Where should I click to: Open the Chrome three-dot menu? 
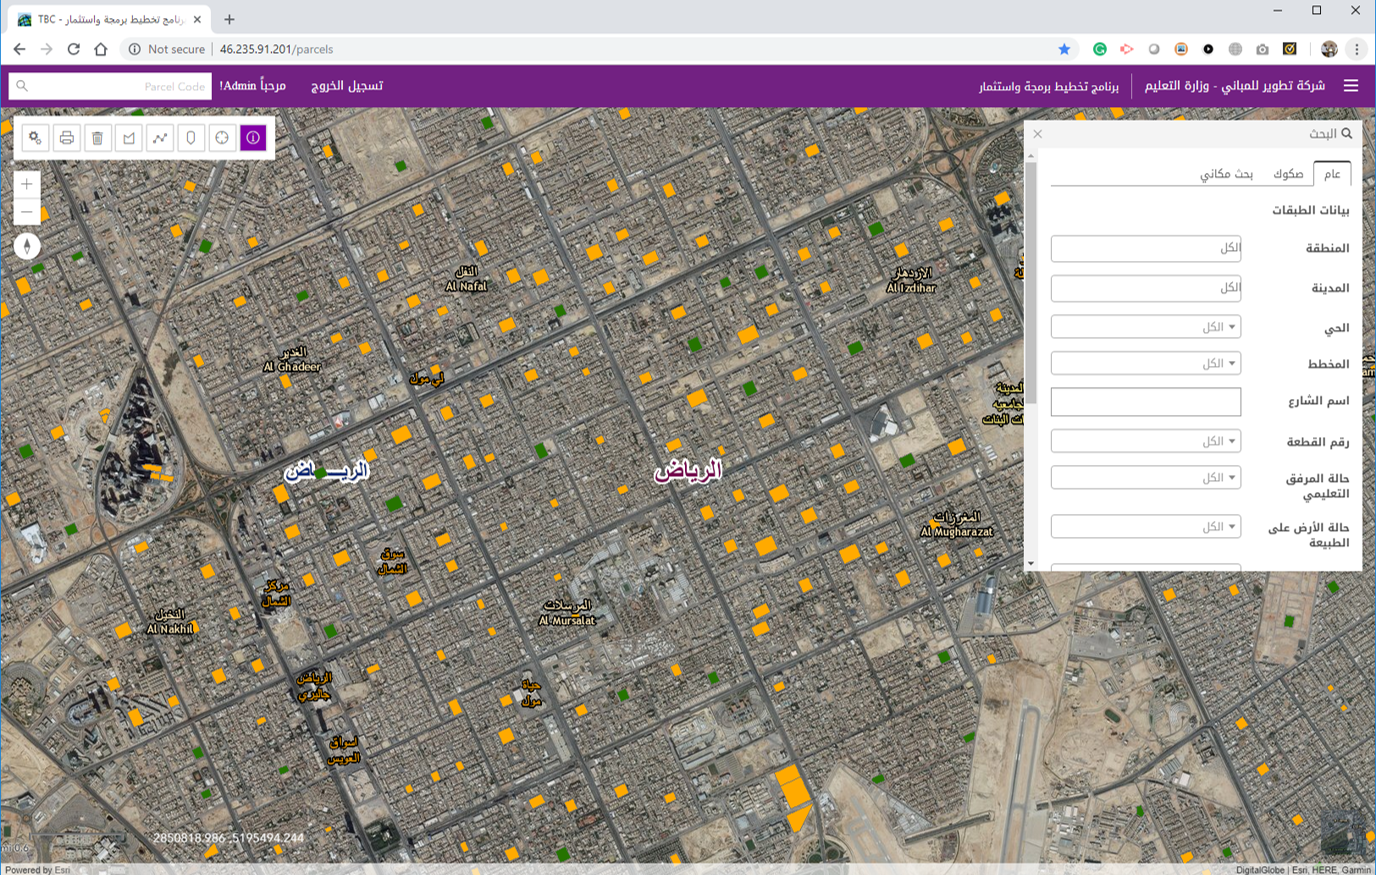(x=1357, y=49)
